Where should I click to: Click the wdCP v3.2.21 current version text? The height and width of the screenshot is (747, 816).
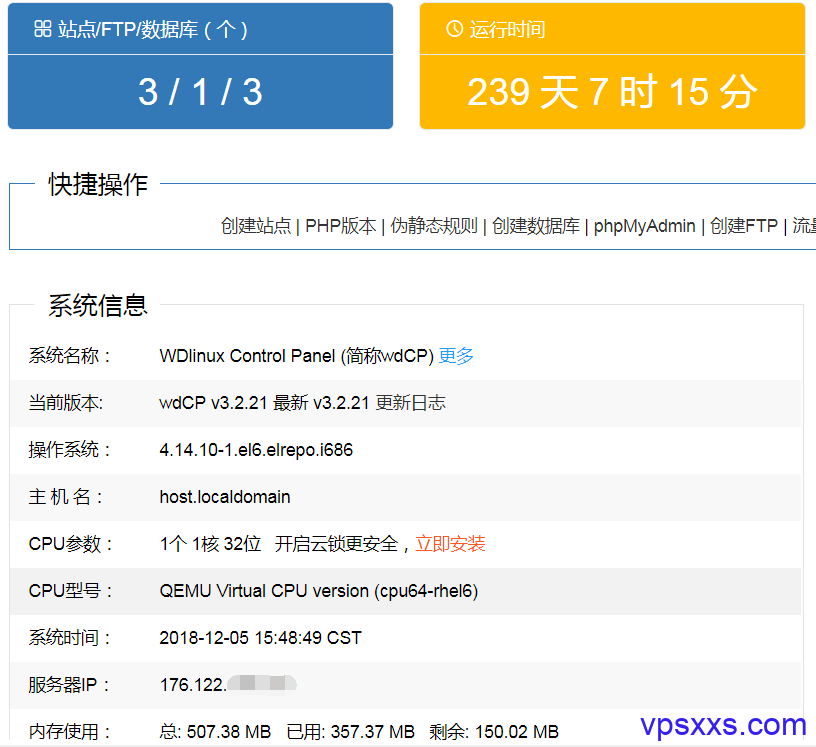pos(213,403)
